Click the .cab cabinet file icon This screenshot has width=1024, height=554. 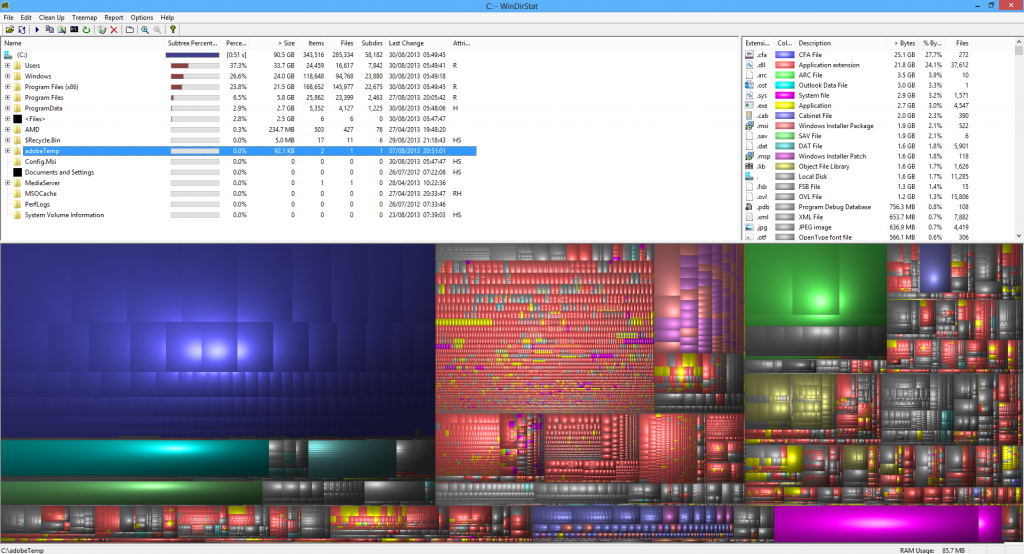coord(750,116)
